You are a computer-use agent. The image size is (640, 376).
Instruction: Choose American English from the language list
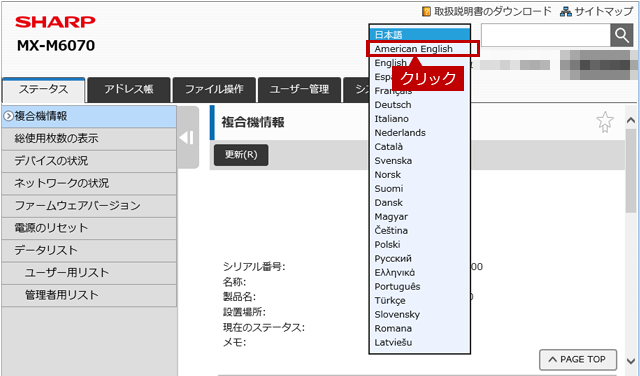click(420, 49)
